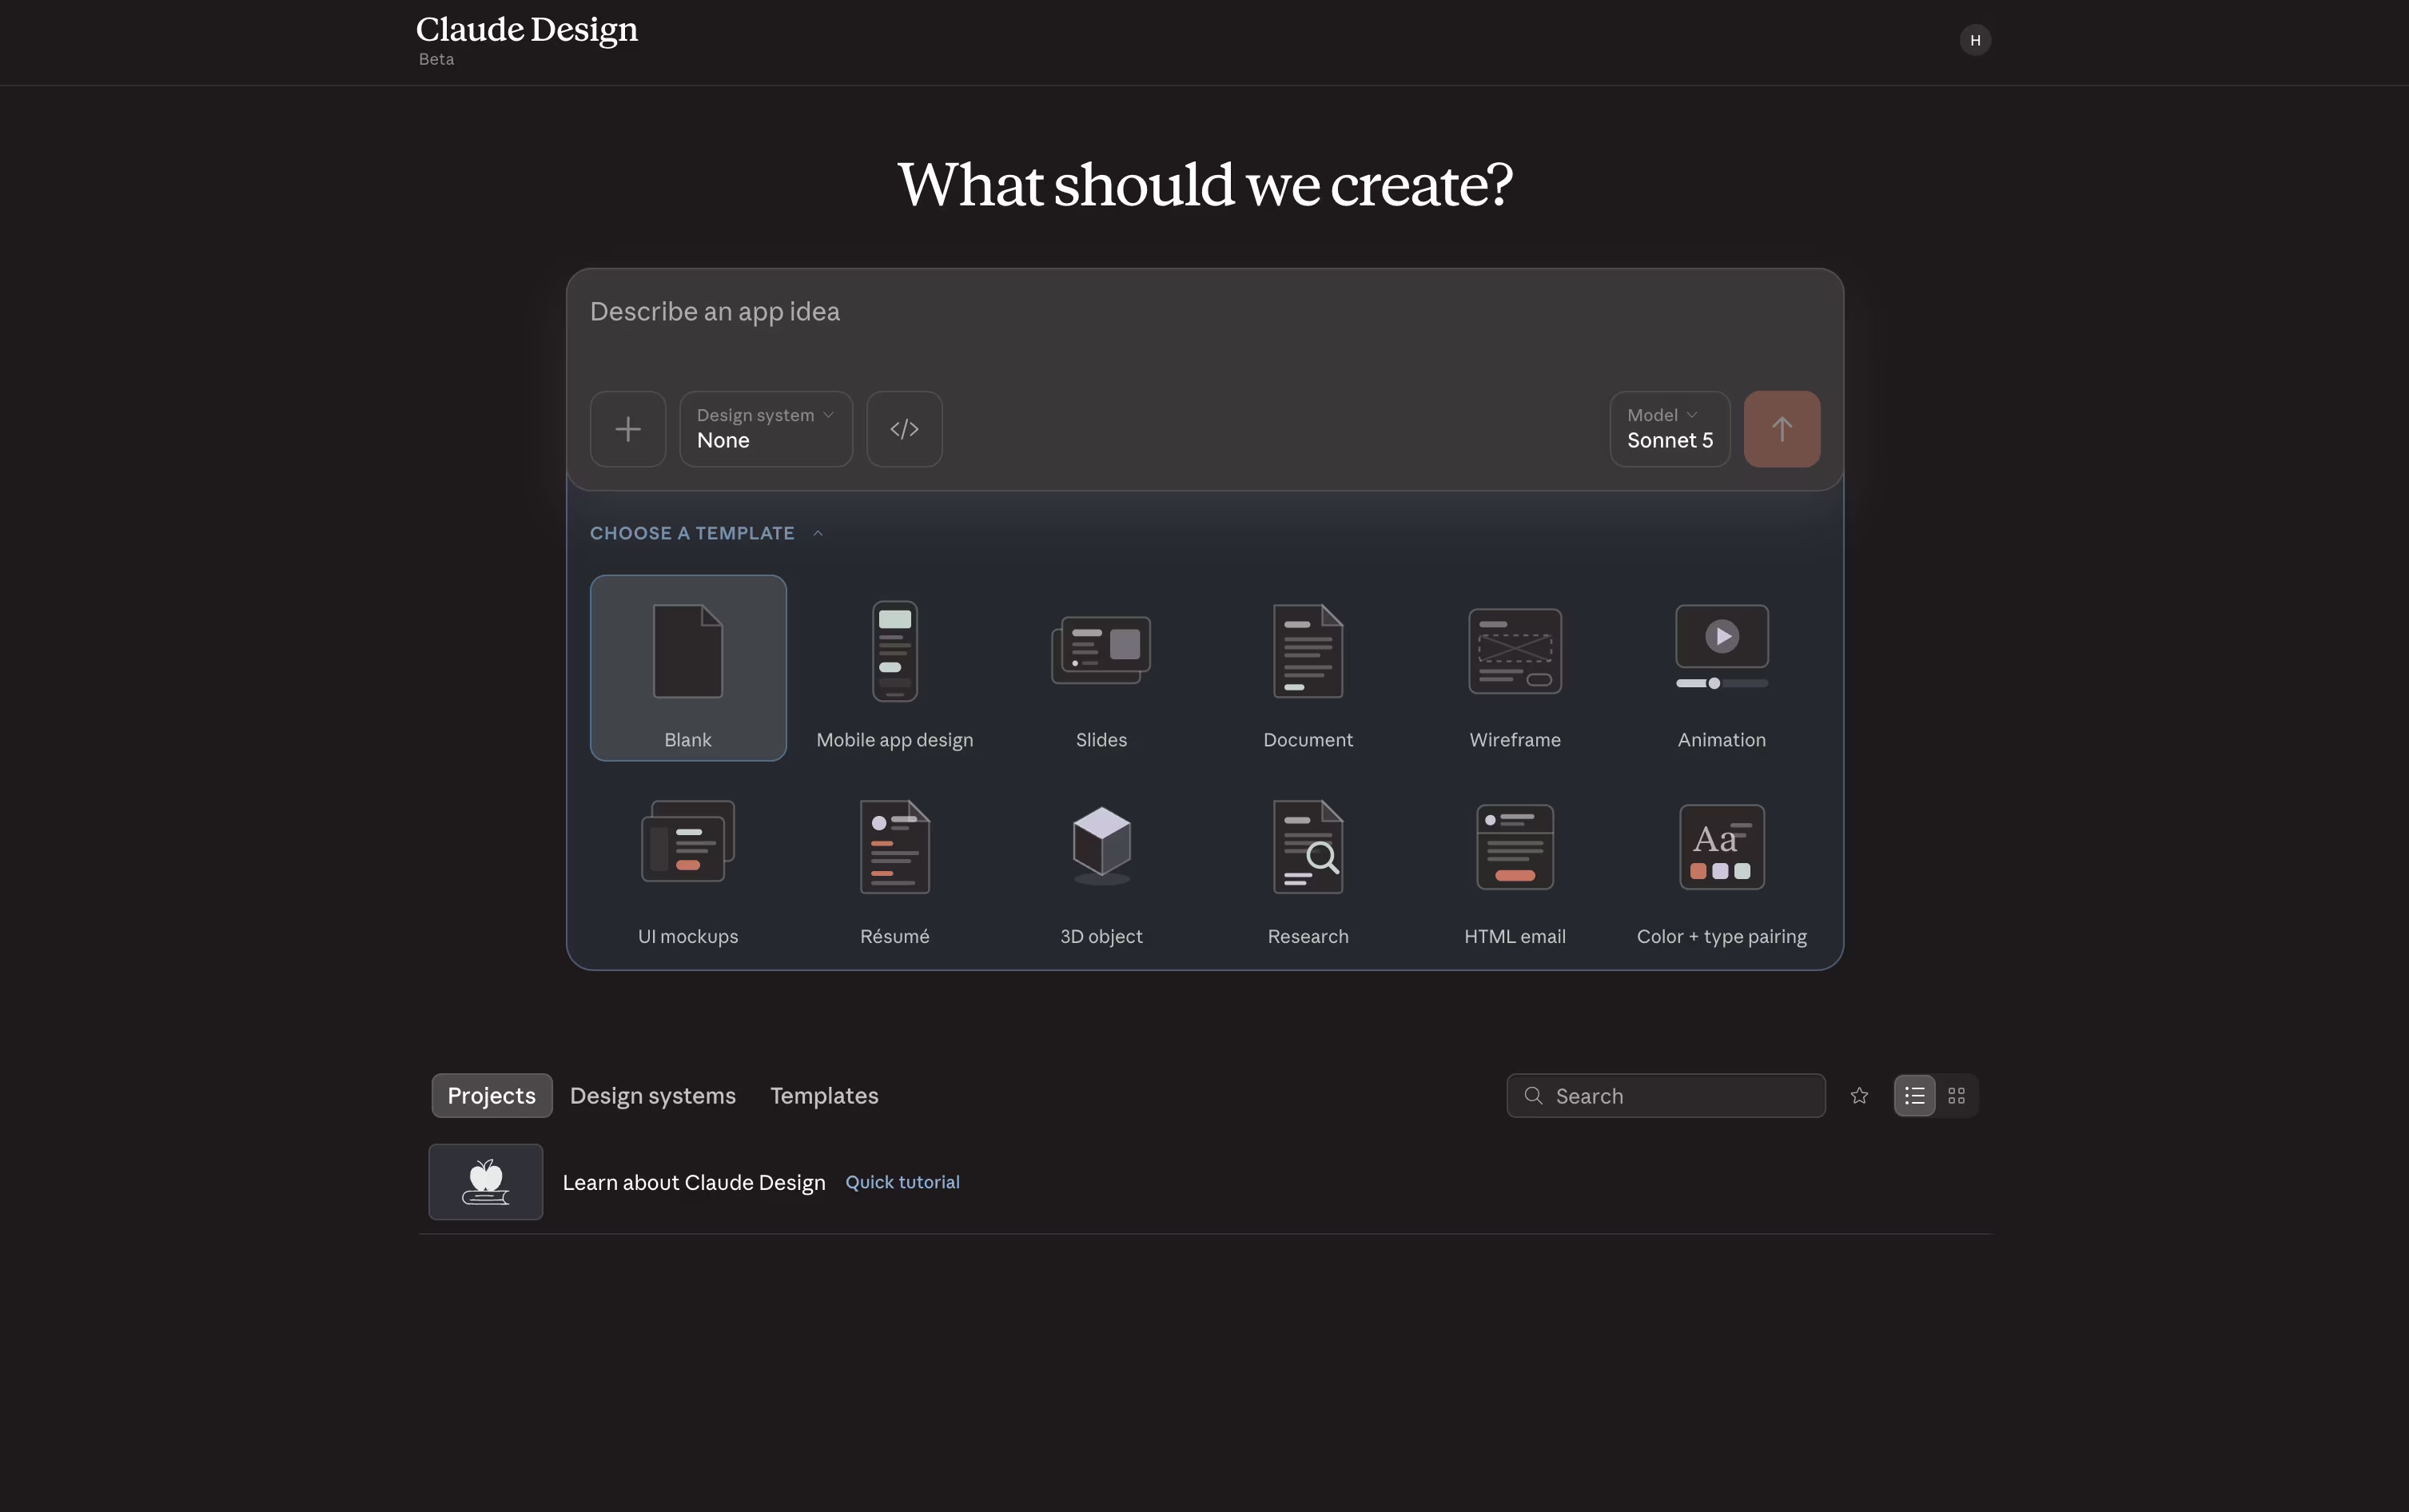Viewport: 2409px width, 1512px height.
Task: Select the Document template
Action: [x=1308, y=668]
